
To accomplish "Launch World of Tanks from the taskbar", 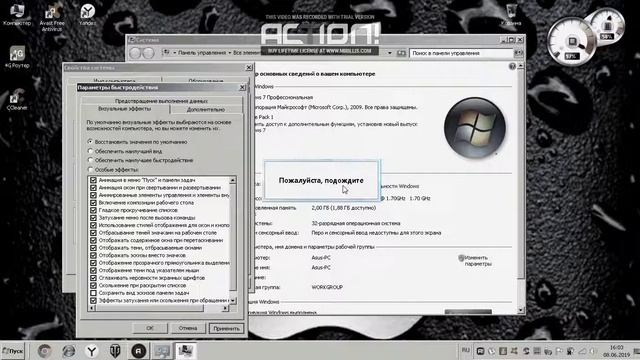I will point(115,351).
